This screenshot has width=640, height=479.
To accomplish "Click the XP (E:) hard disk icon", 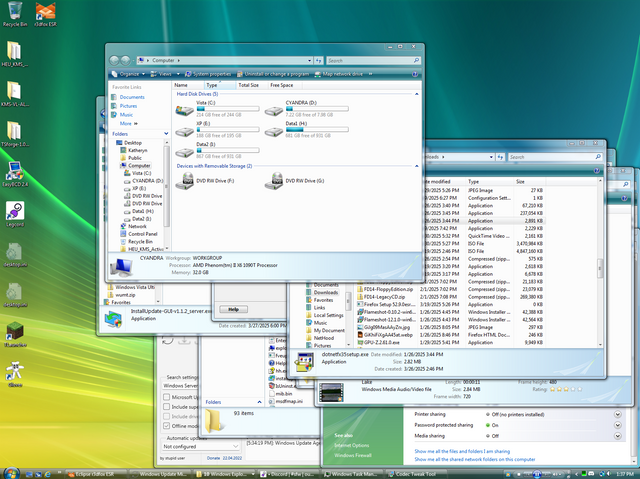I will tap(185, 131).
